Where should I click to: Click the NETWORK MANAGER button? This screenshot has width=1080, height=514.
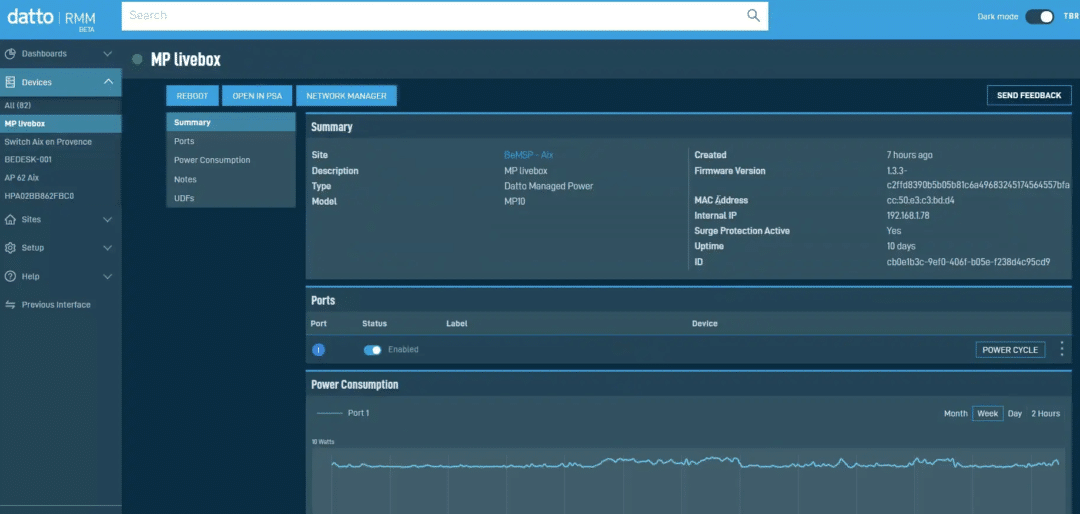(346, 96)
